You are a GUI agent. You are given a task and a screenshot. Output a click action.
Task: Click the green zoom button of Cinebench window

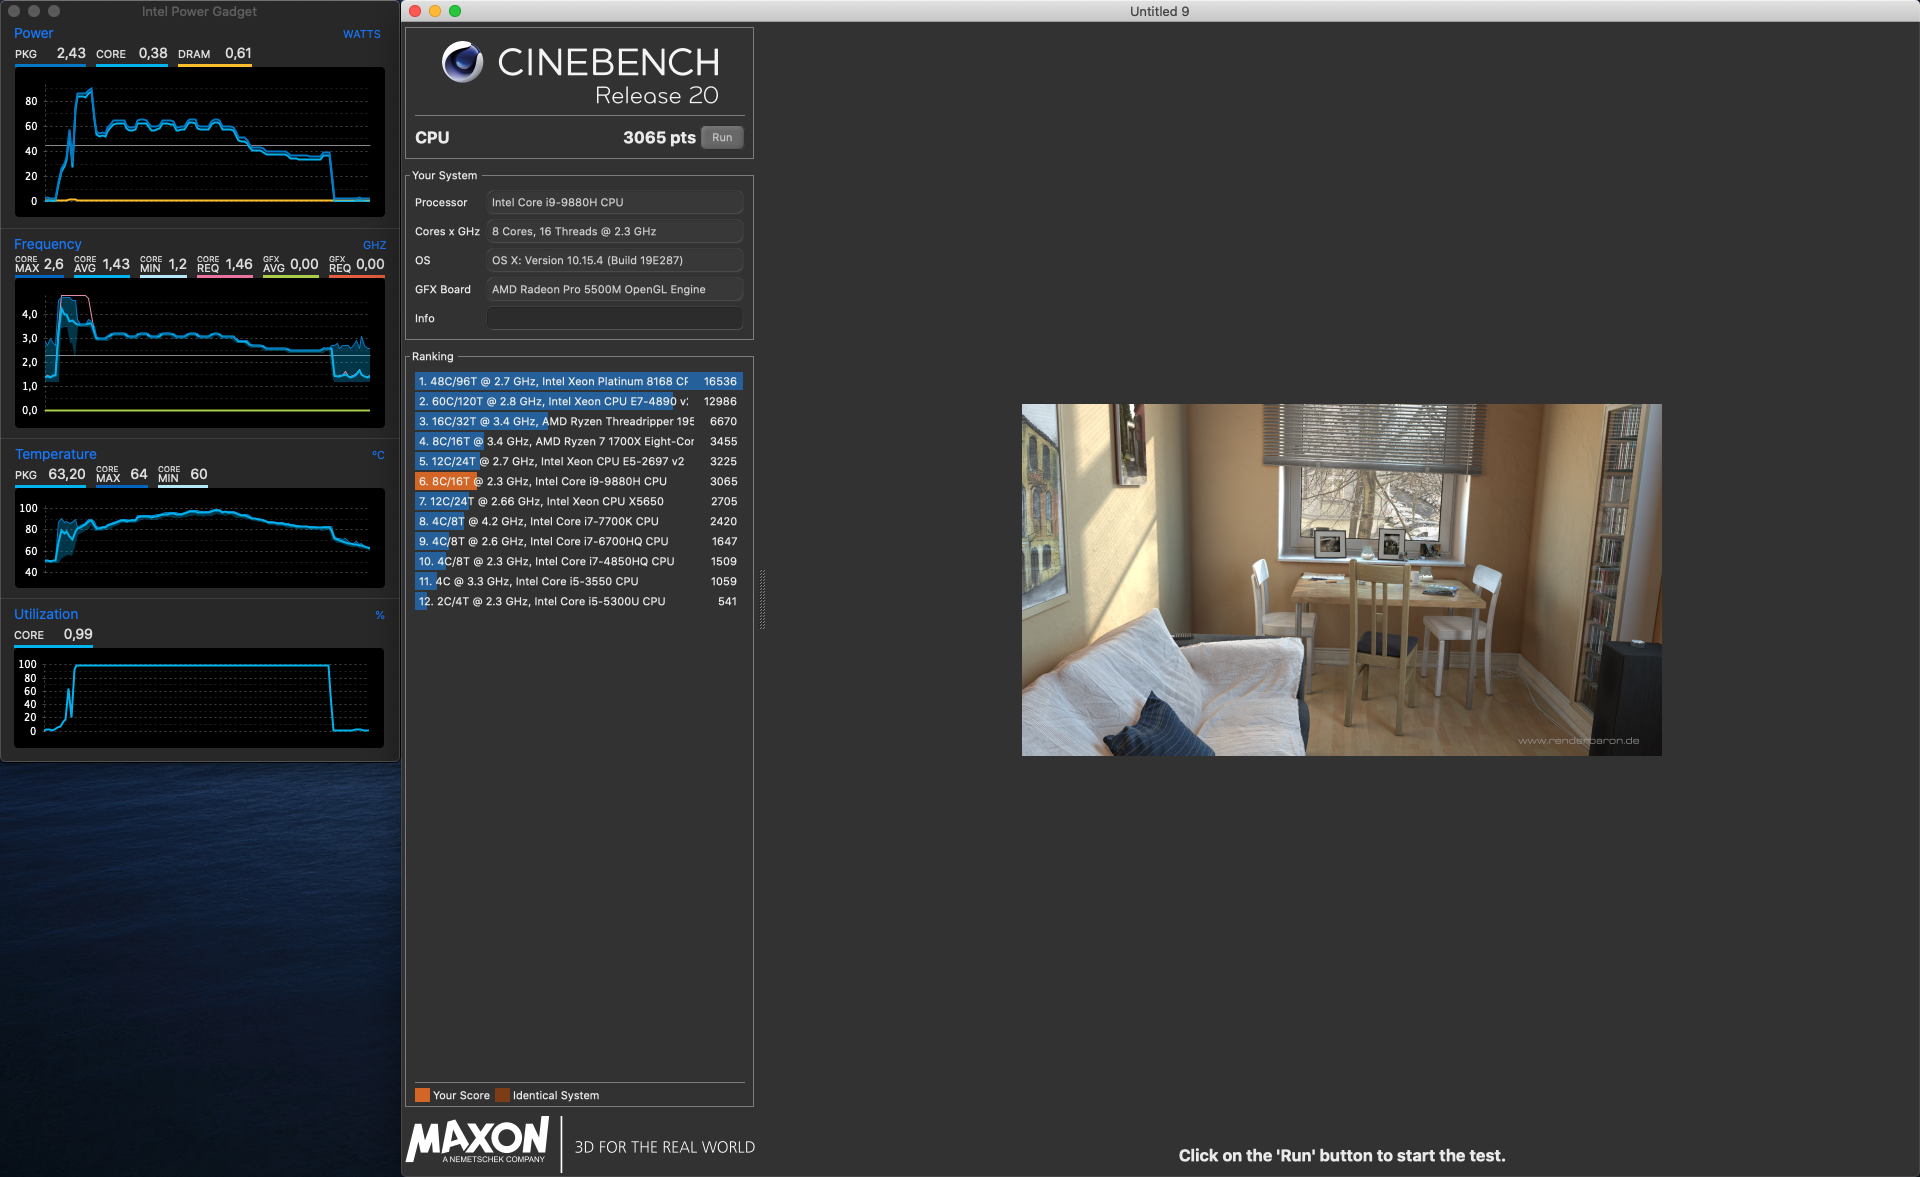(455, 11)
